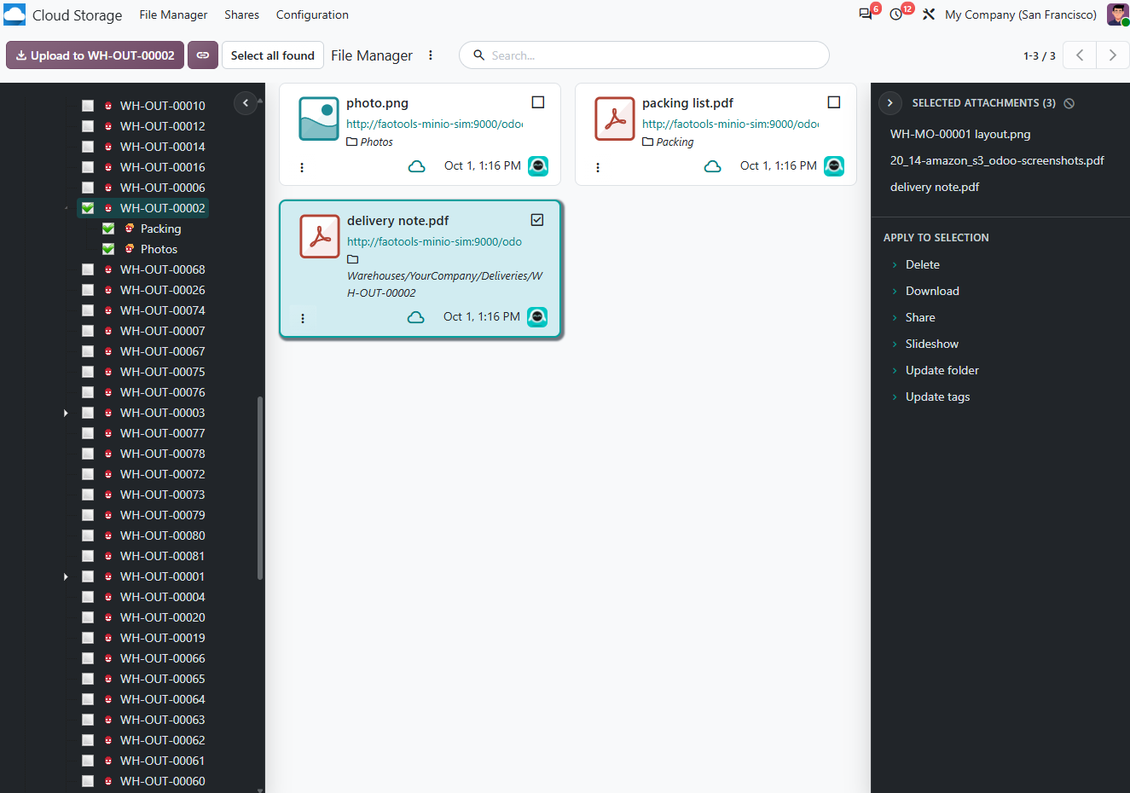Viewport: 1130px width, 793px height.
Task: Click the Cloud Storage app logo icon
Action: point(14,14)
